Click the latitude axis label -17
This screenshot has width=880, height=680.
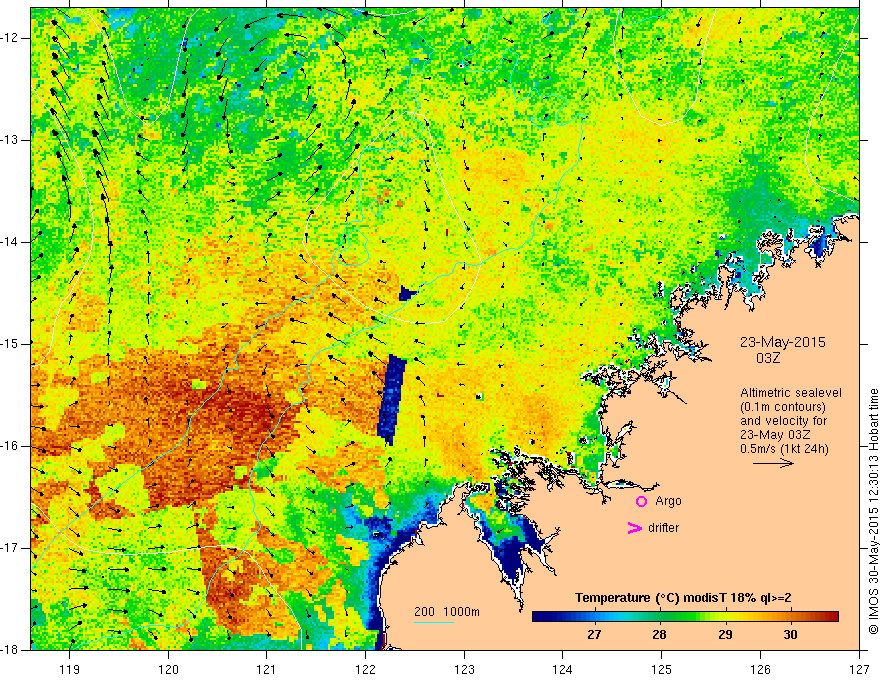10,548
